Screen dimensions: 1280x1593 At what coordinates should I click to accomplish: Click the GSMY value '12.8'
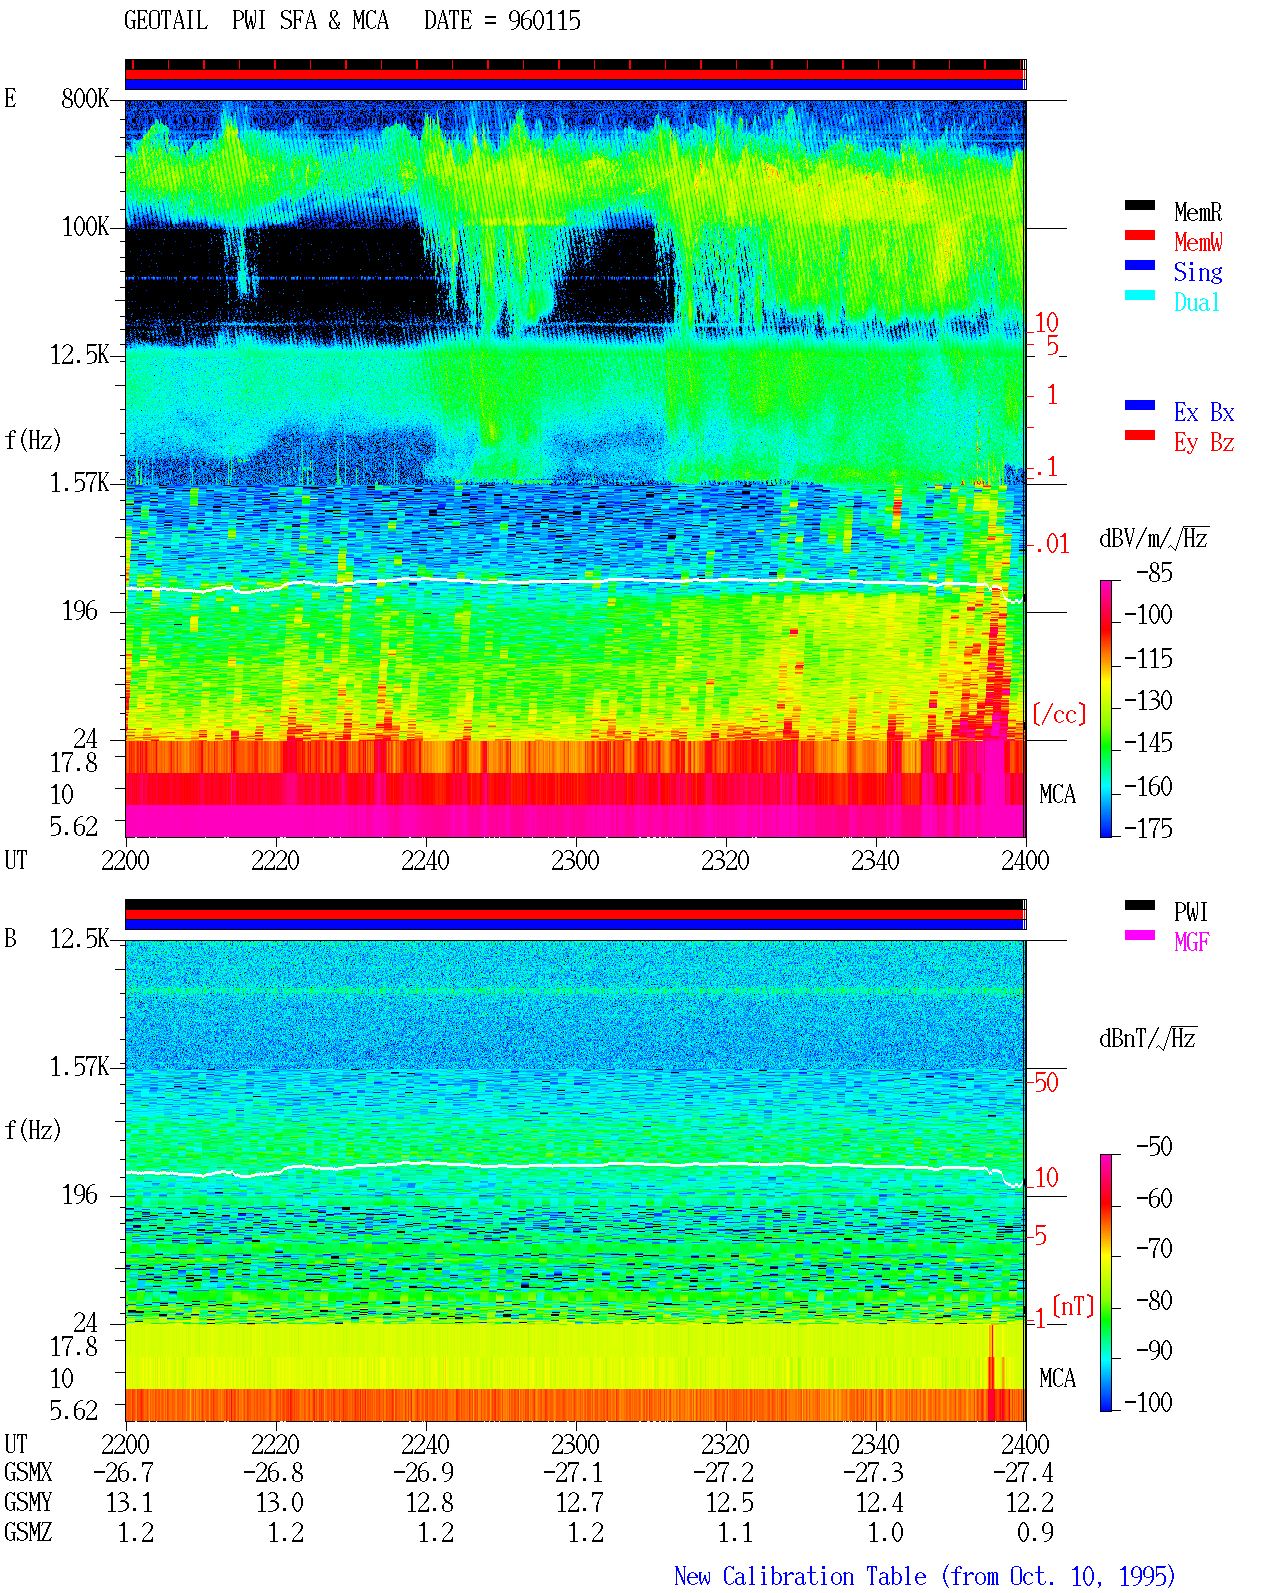[x=430, y=1503]
